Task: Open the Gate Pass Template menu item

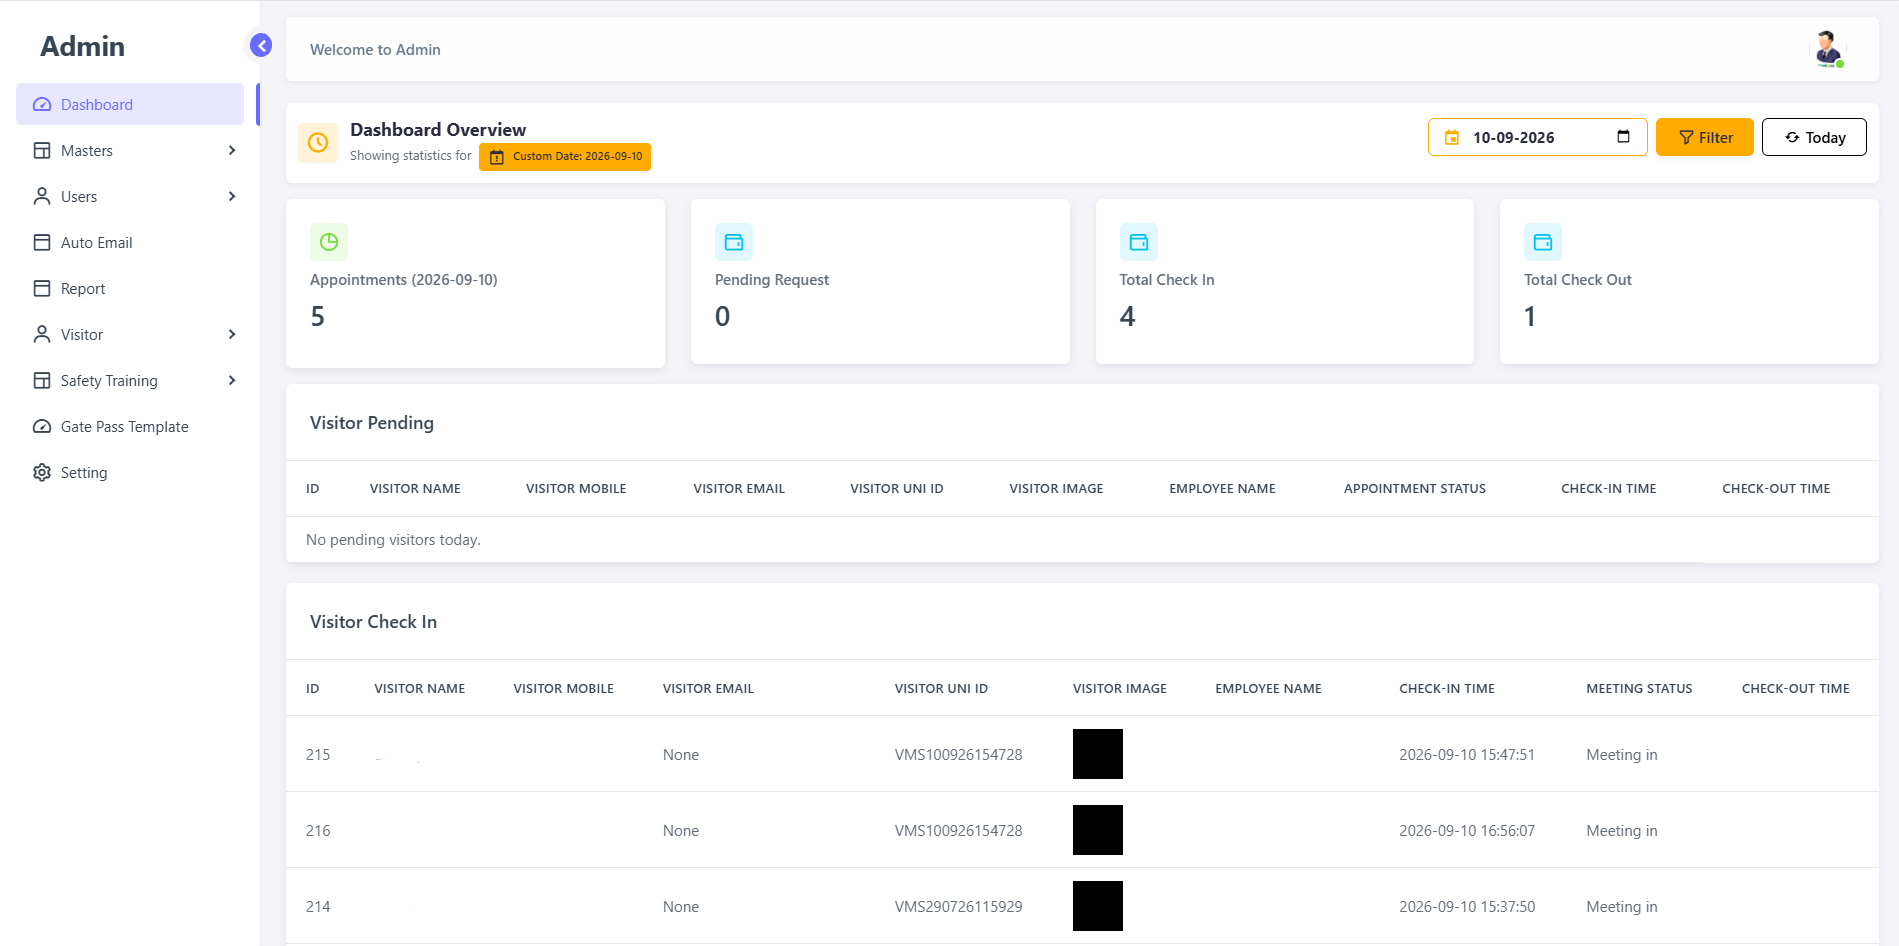Action: pyautogui.click(x=130, y=426)
